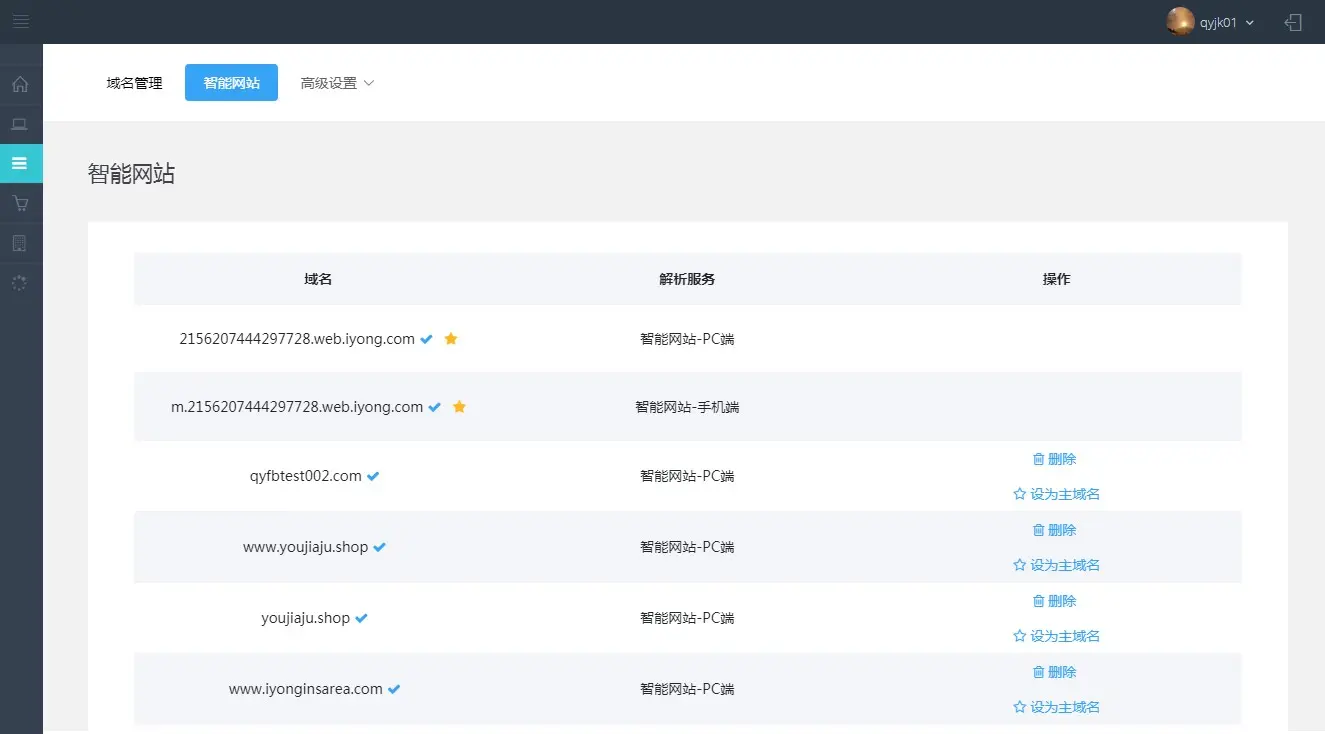1325x734 pixels.
Task: Click the gold star beside m.2156207444297728.web.iyong.com
Action: 459,407
